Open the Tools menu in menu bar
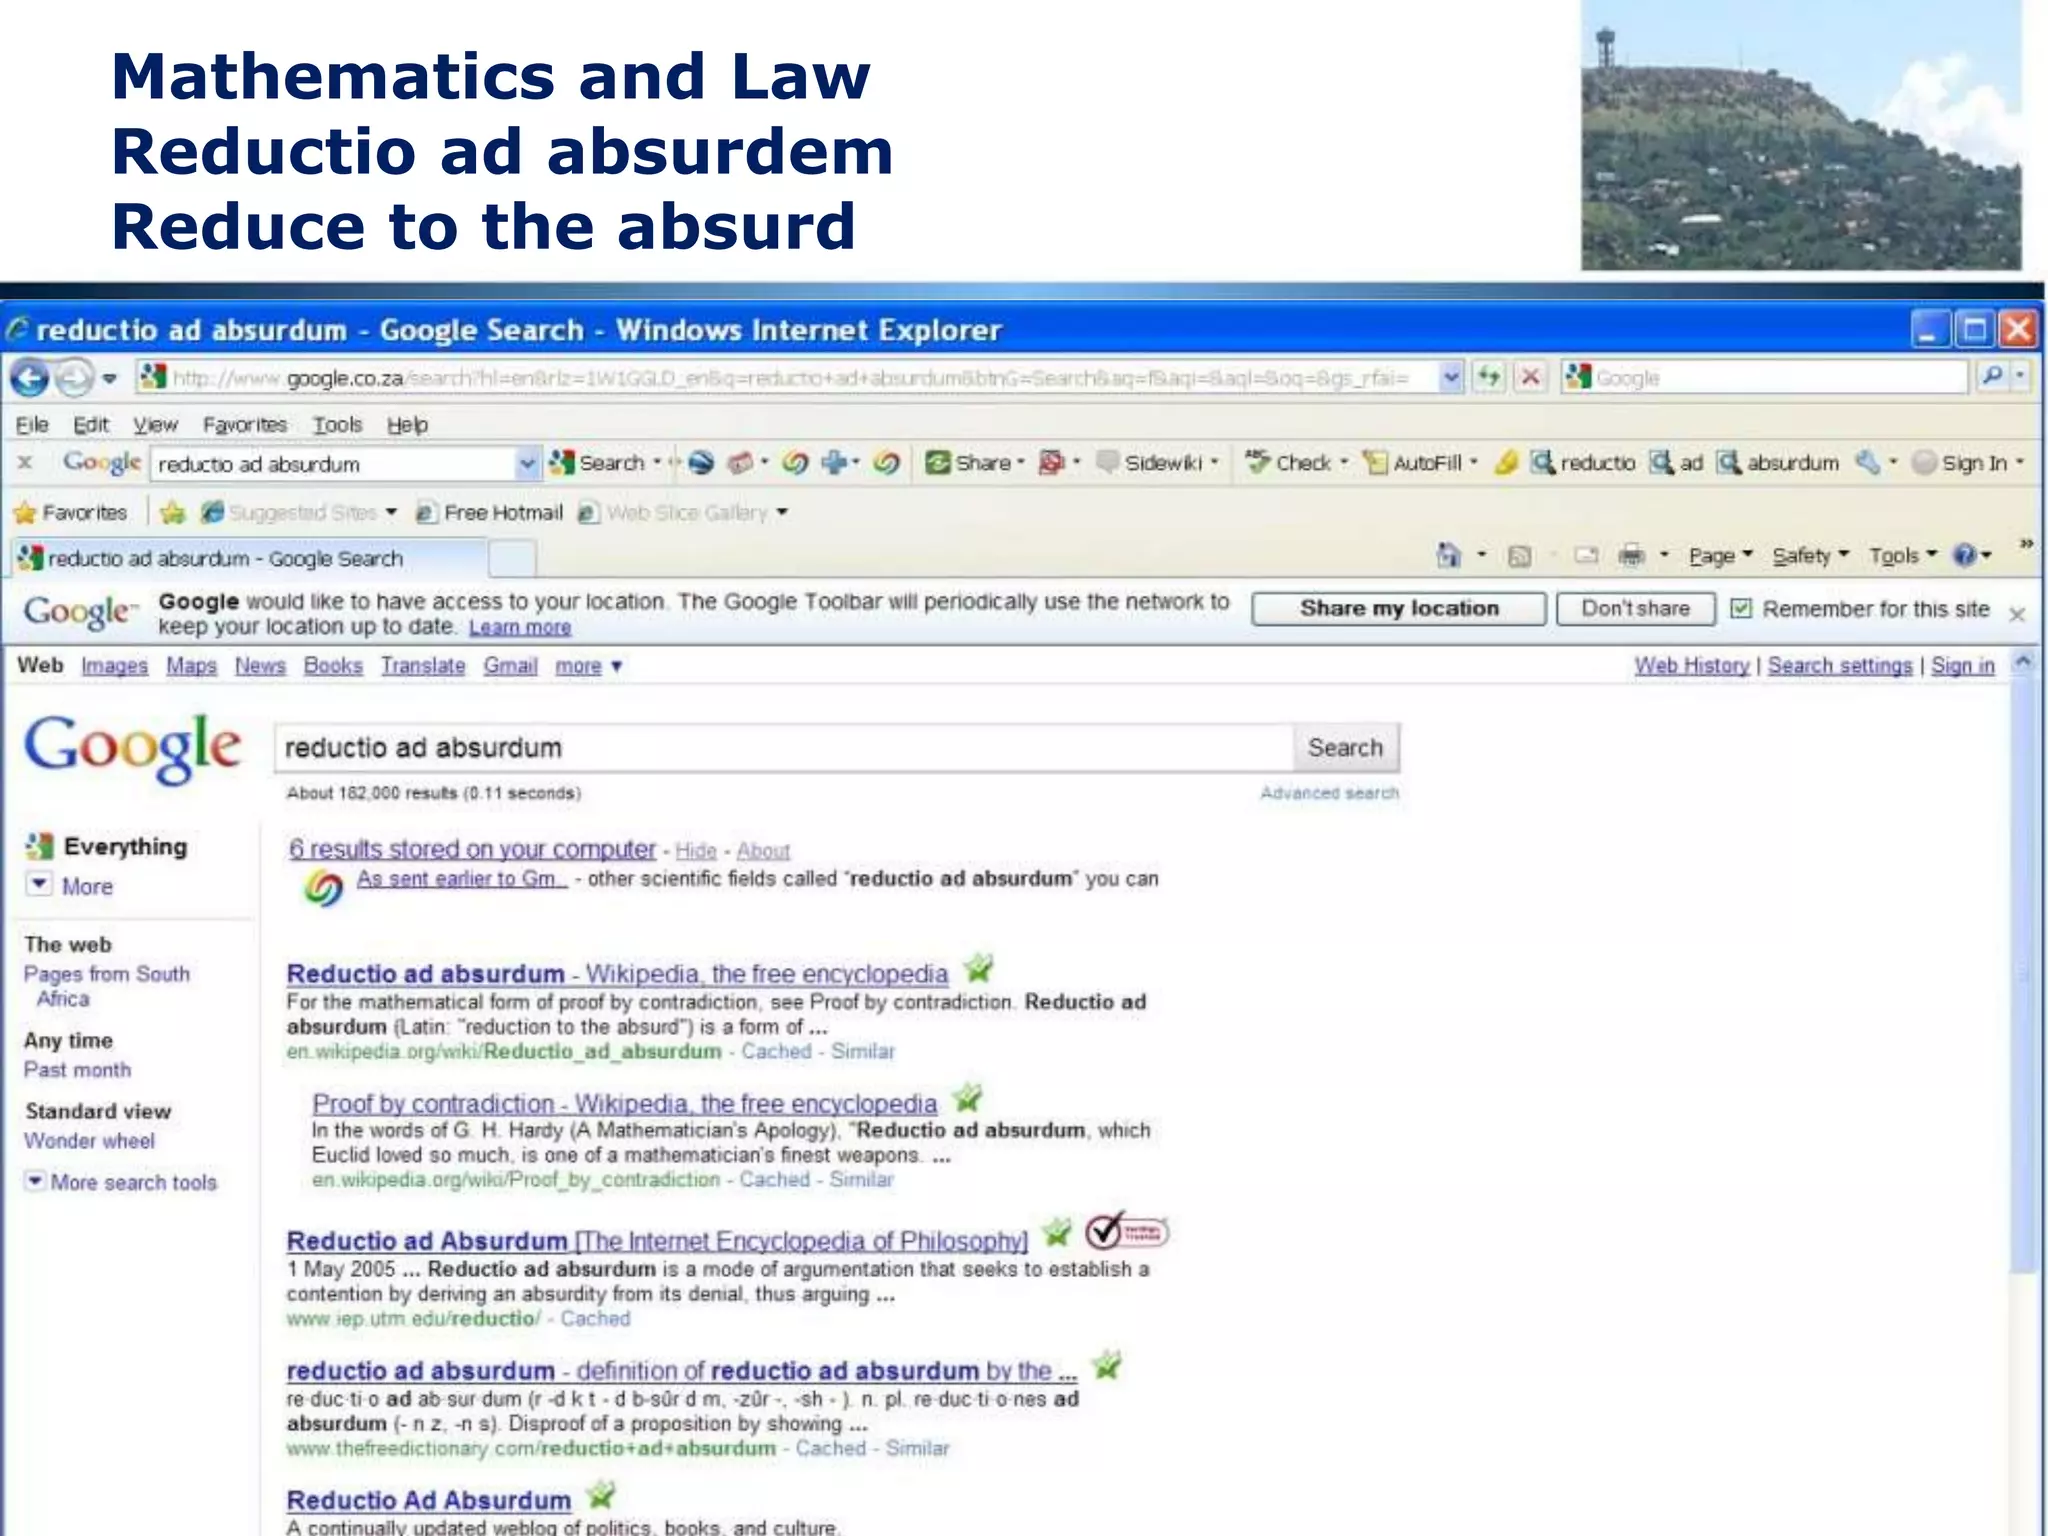Image resolution: width=2048 pixels, height=1536 pixels. point(337,425)
